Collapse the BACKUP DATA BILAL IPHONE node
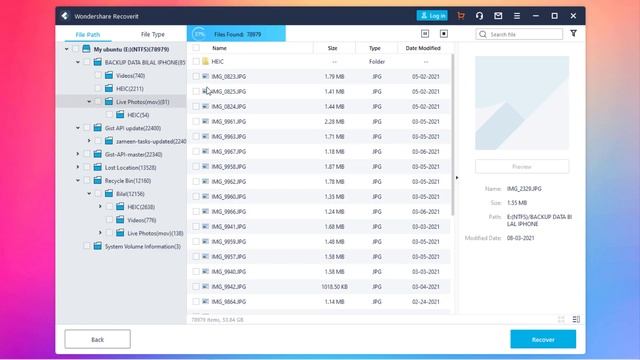Viewport: 640px width, 360px height. pyautogui.click(x=78, y=62)
